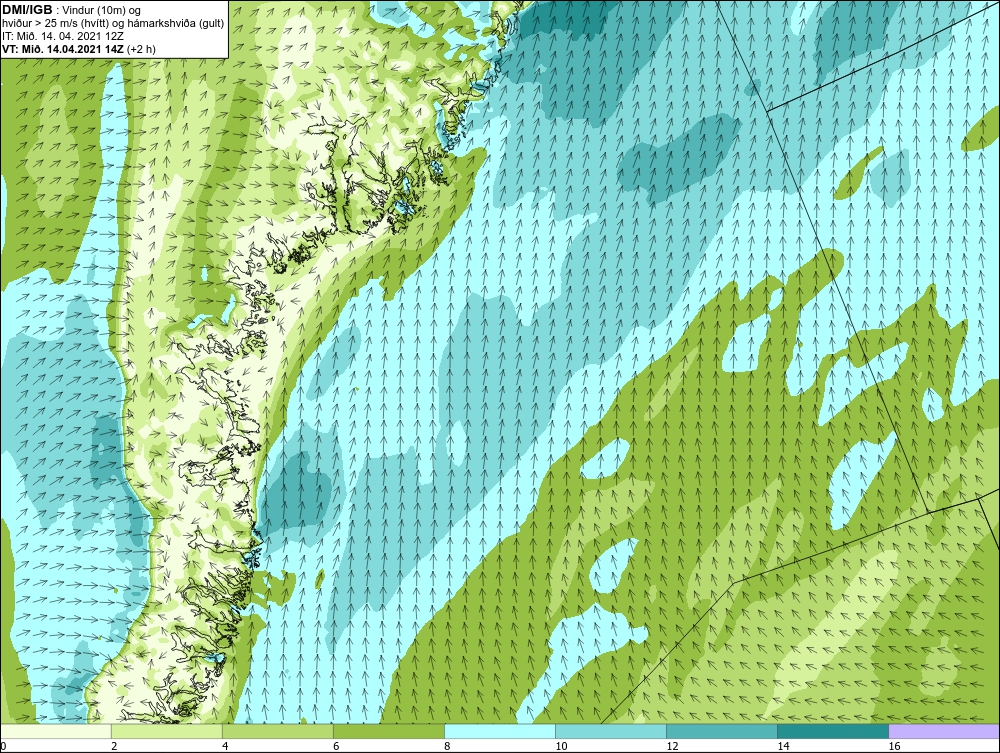
Task: Click the 'Vindur (10m) og' label
Action: pos(101,10)
